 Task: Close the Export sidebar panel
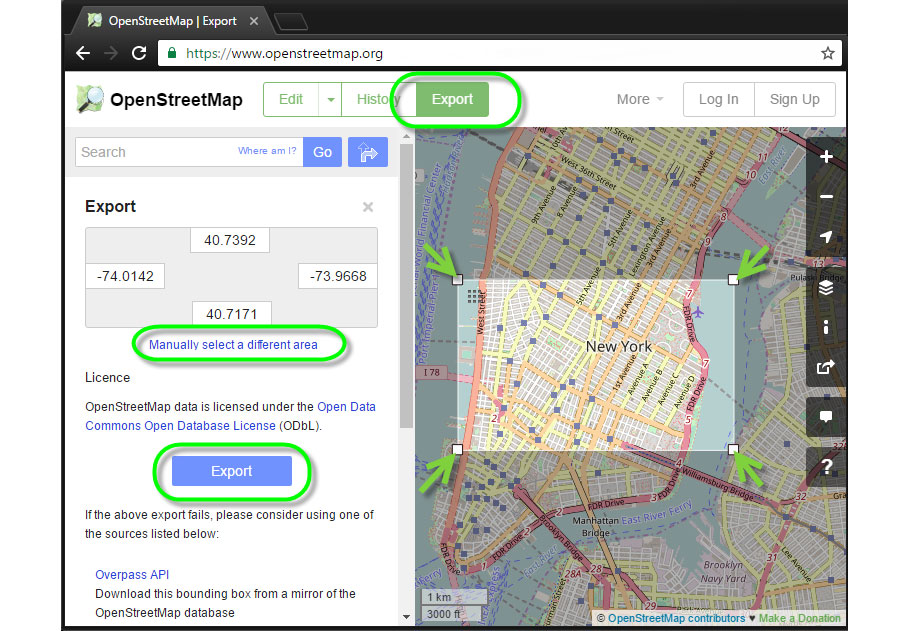[368, 207]
